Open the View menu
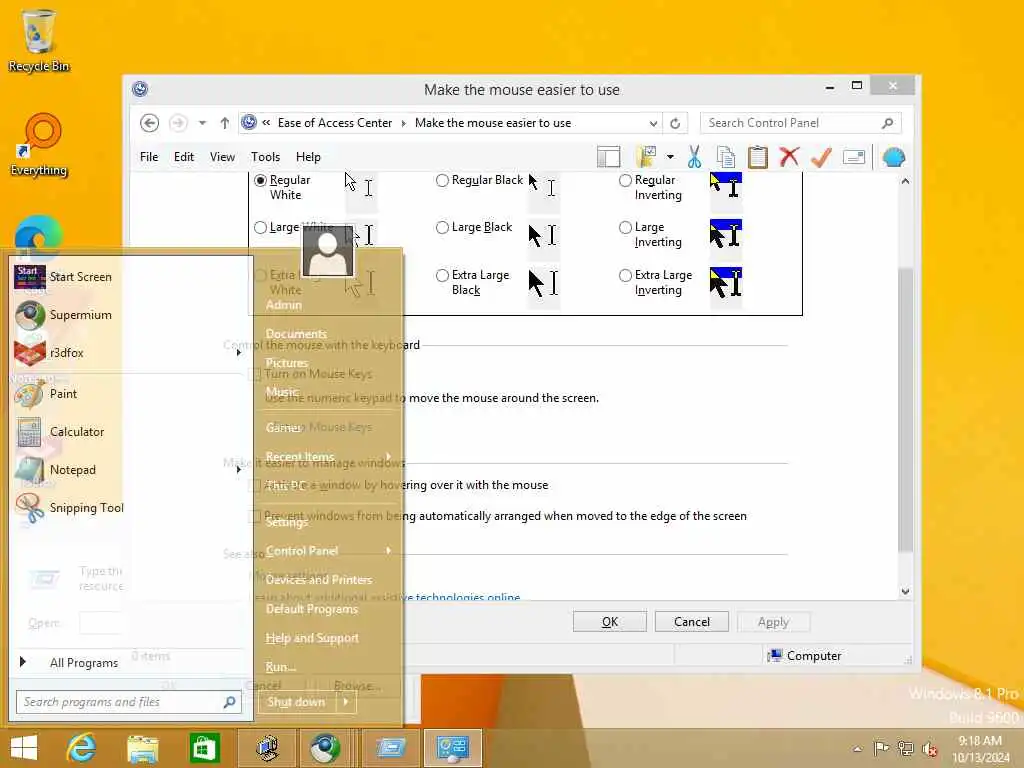Image resolution: width=1024 pixels, height=768 pixels. coord(222,157)
